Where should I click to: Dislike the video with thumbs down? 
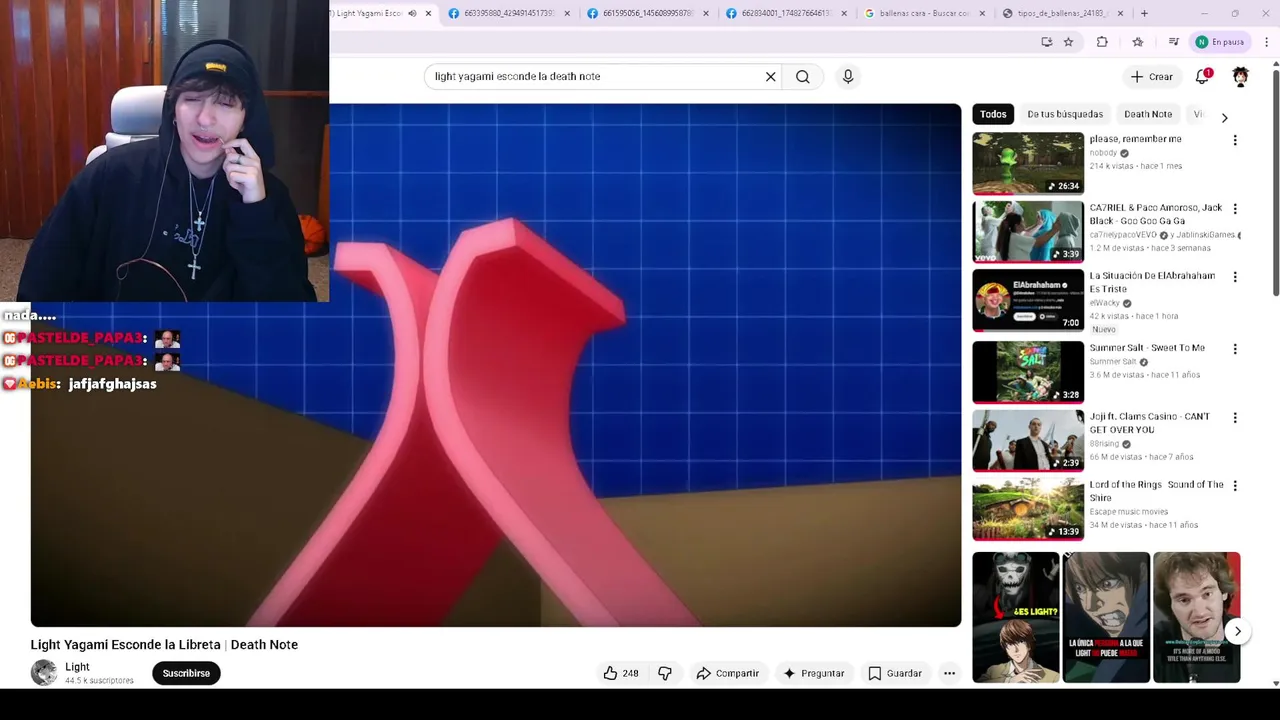click(x=665, y=673)
